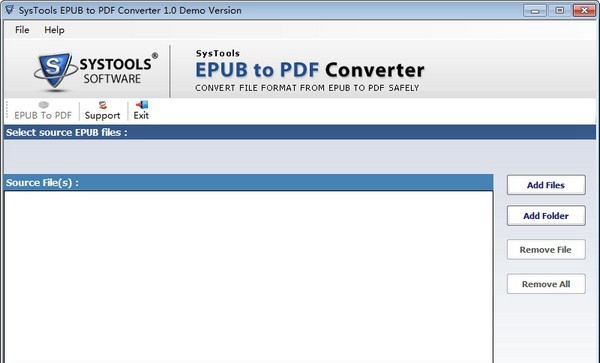600x363 pixels.
Task: Click the SysTools Software shield logo
Action: point(55,71)
